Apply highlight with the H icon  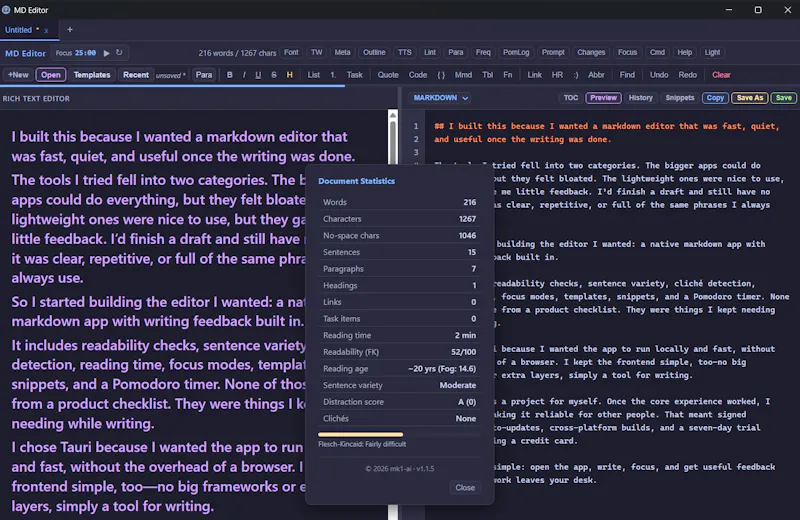pyautogui.click(x=289, y=75)
